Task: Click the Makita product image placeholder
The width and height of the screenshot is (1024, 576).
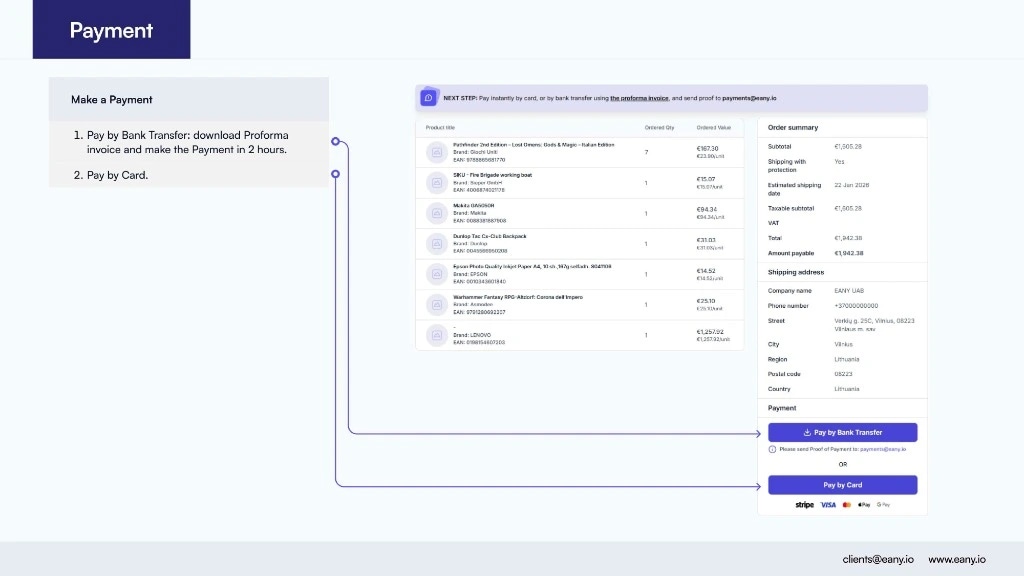Action: pyautogui.click(x=437, y=213)
